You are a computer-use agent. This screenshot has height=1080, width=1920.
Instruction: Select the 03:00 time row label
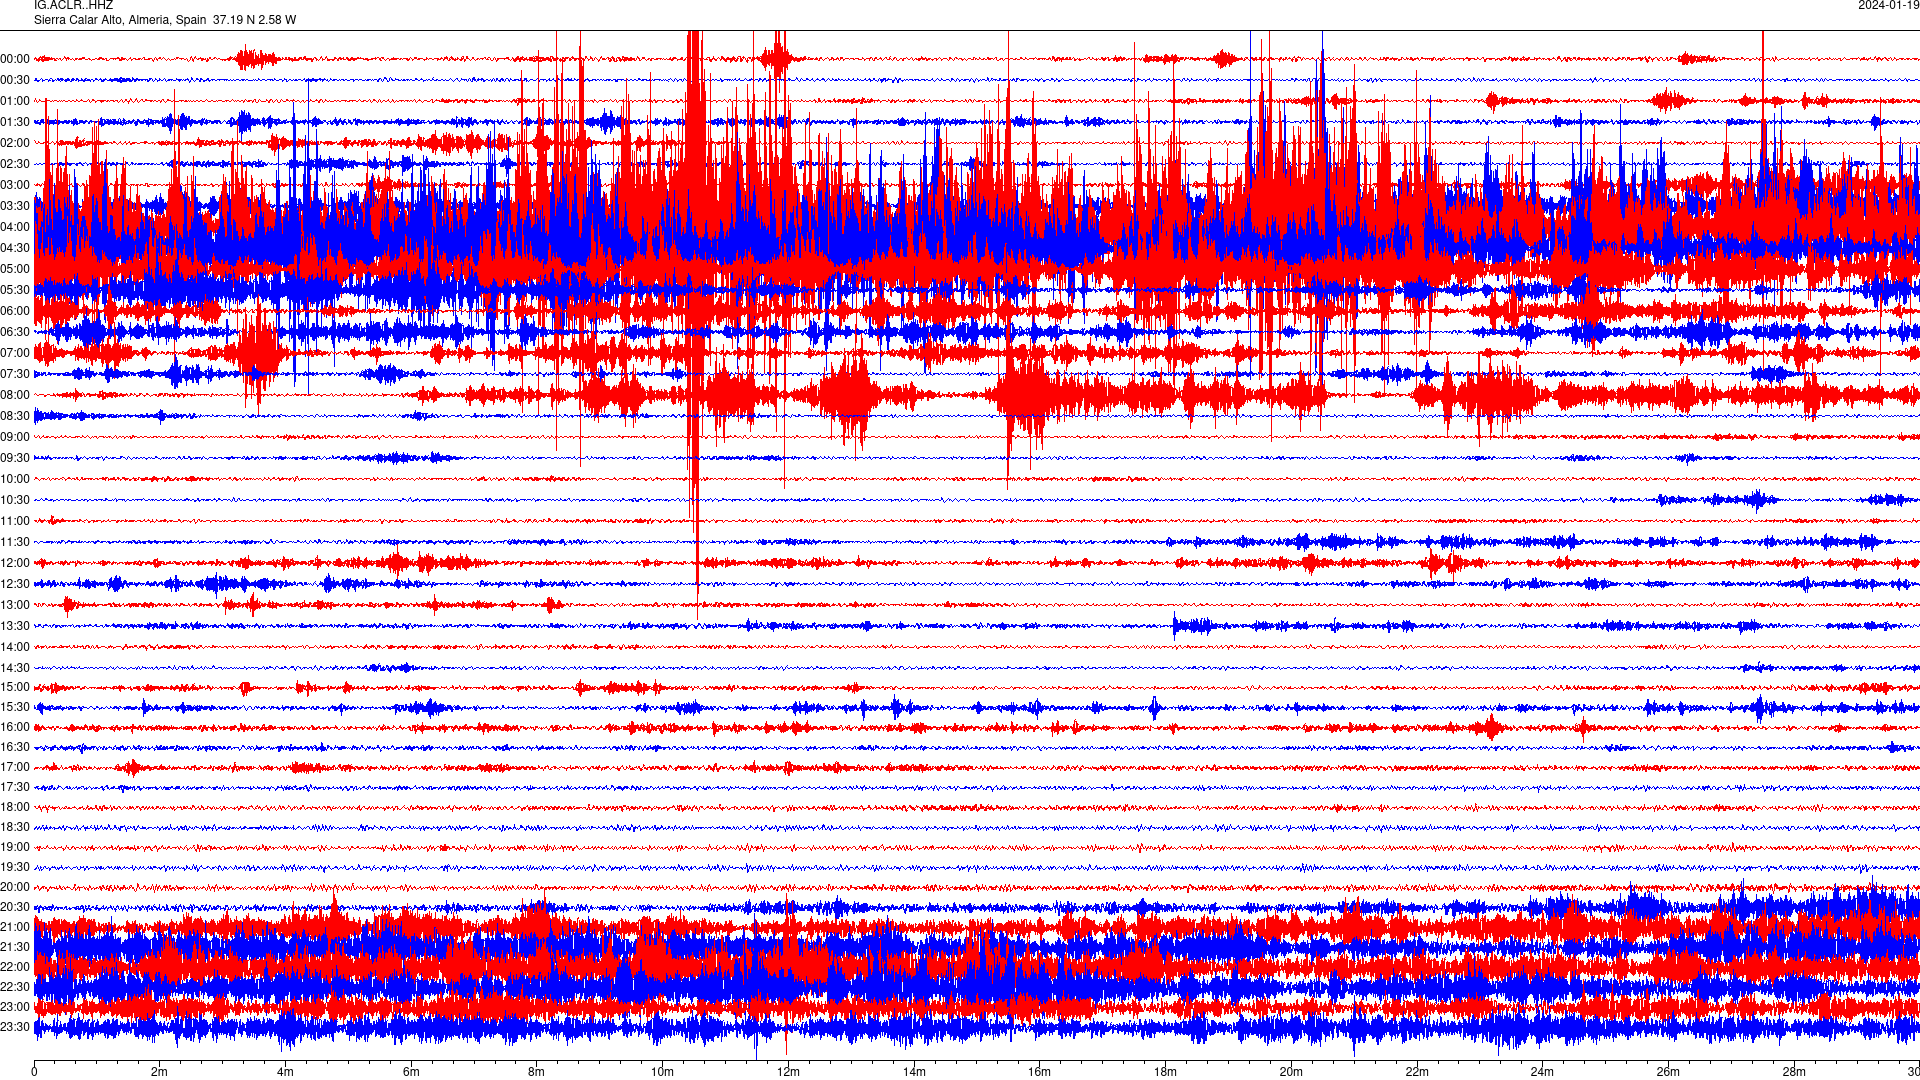coord(15,185)
